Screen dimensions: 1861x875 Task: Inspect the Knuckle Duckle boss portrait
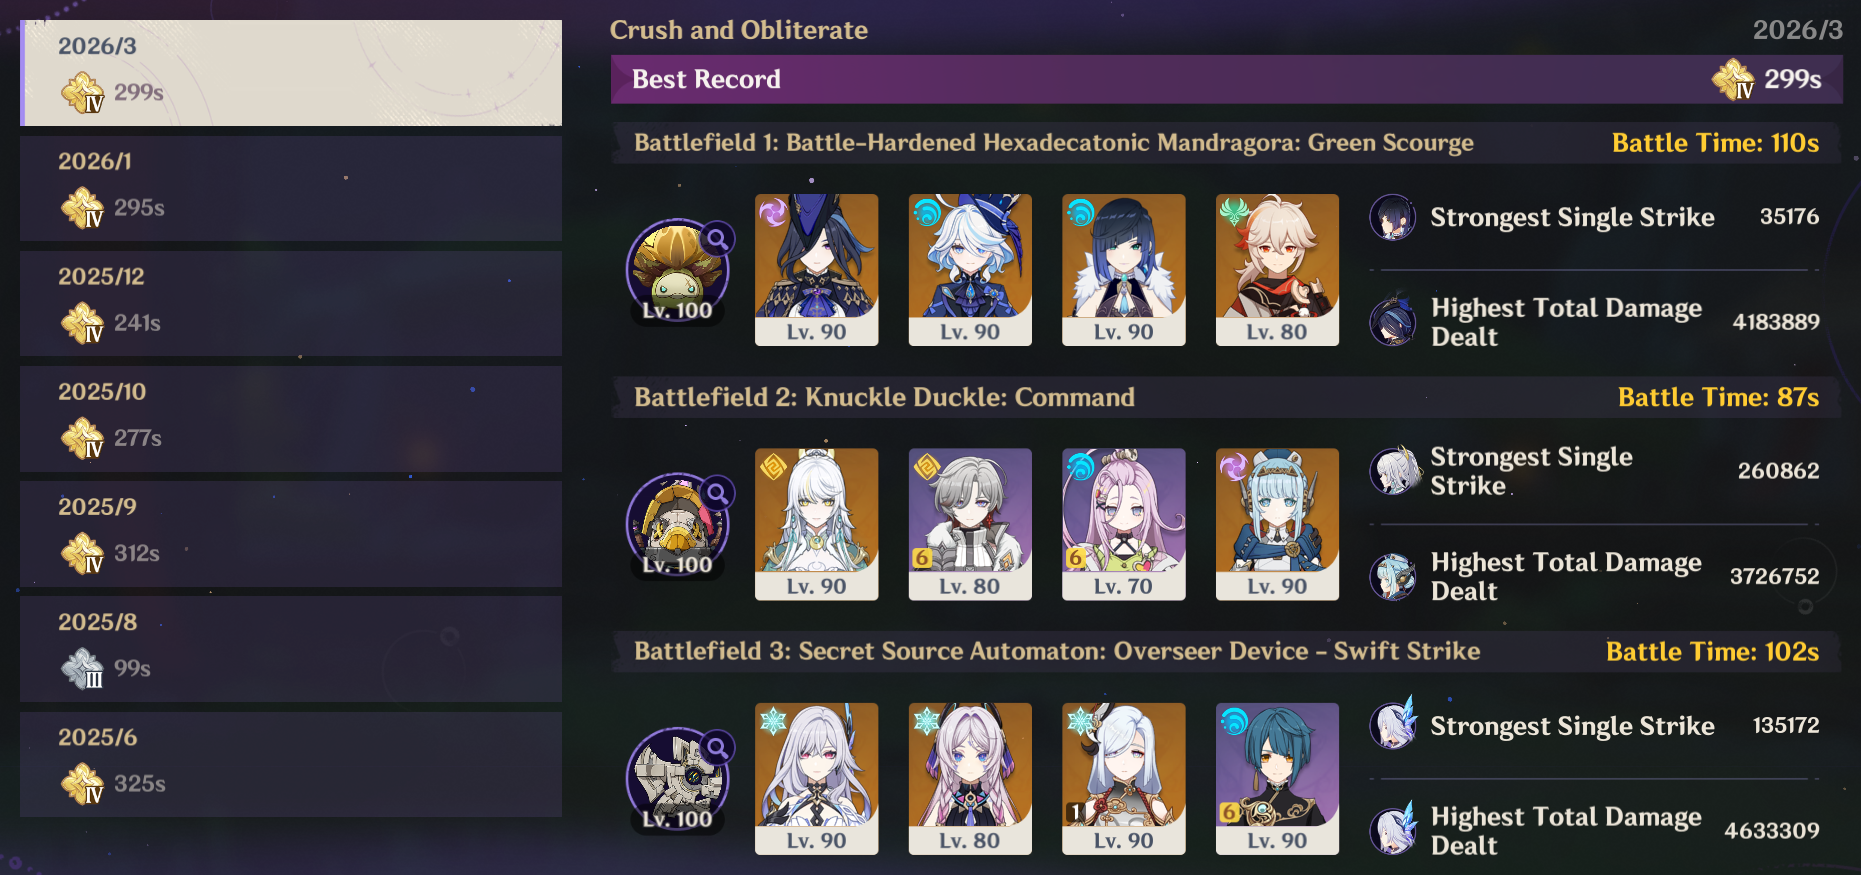pyautogui.click(x=677, y=524)
